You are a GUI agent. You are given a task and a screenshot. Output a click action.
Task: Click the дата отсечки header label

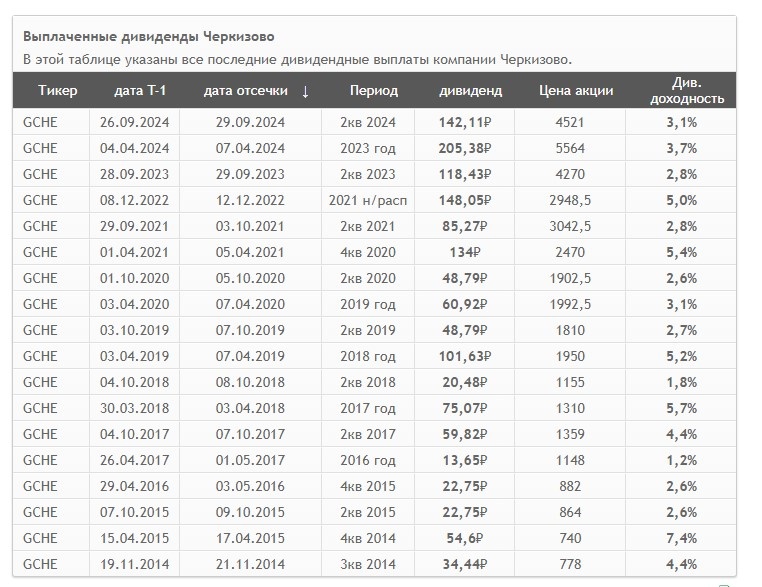[245, 90]
